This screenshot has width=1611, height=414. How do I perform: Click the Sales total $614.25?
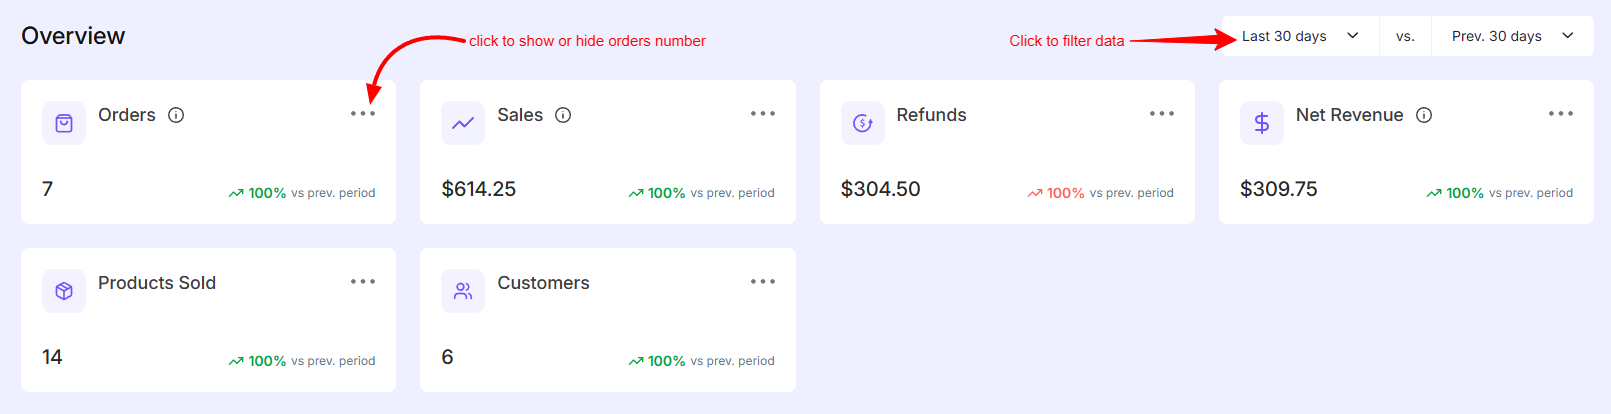(x=479, y=189)
